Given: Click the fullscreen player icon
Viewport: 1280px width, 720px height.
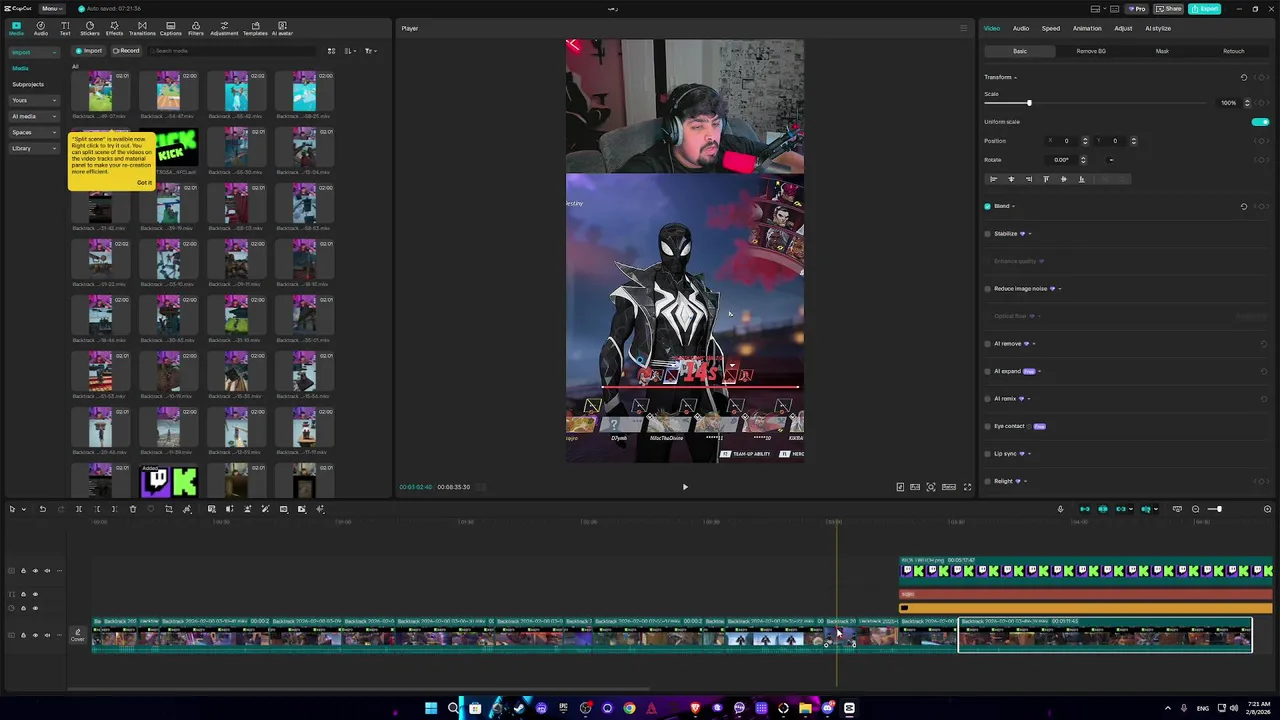Looking at the screenshot, I should (967, 487).
